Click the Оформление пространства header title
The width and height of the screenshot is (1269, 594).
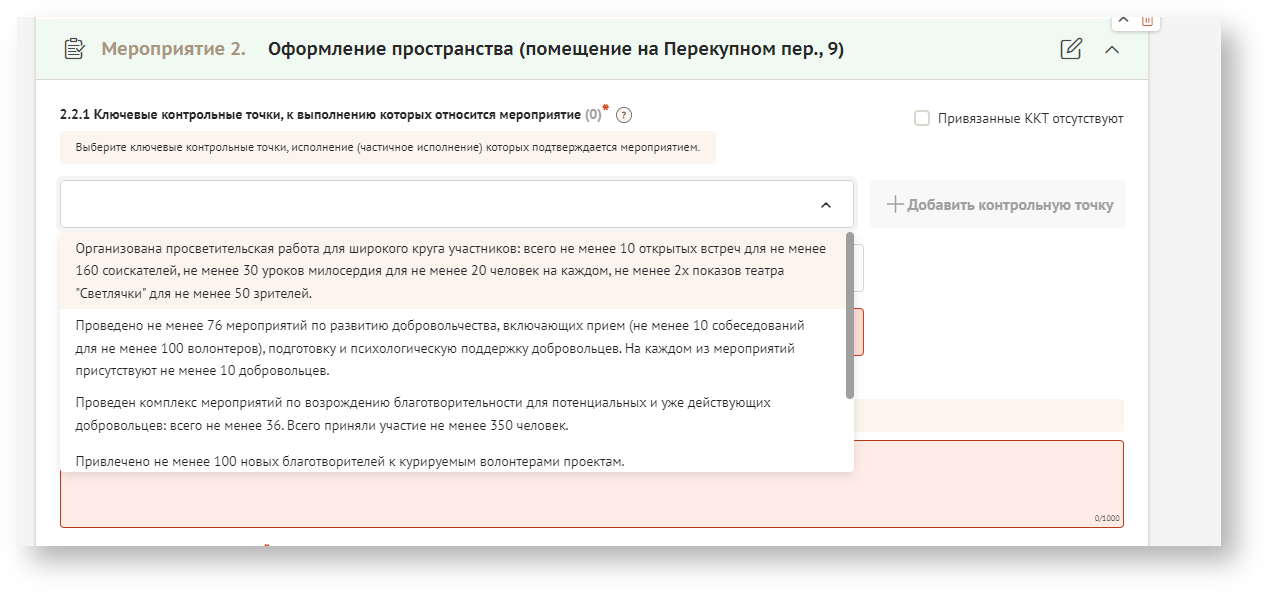[556, 49]
